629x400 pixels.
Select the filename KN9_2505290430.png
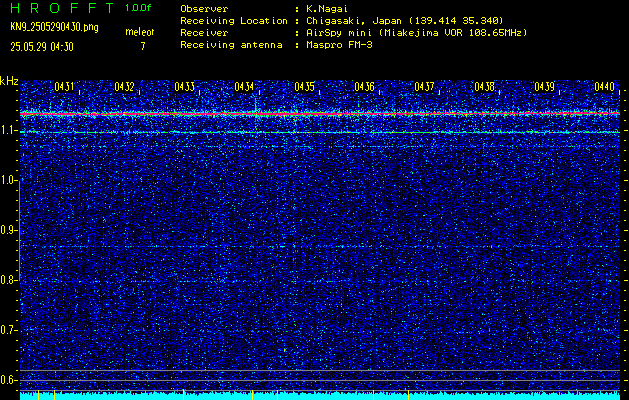(x=54, y=27)
